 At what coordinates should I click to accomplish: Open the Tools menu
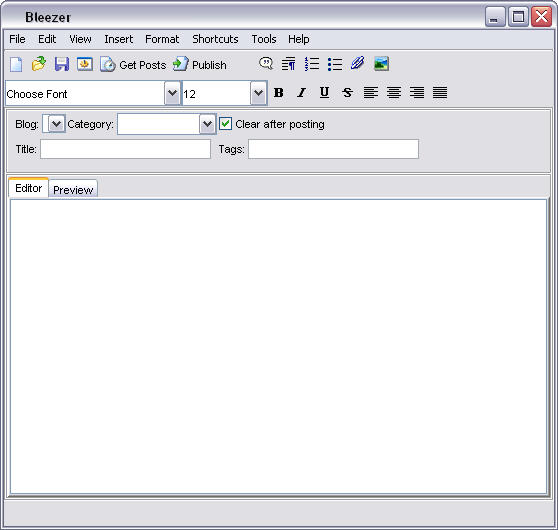264,39
